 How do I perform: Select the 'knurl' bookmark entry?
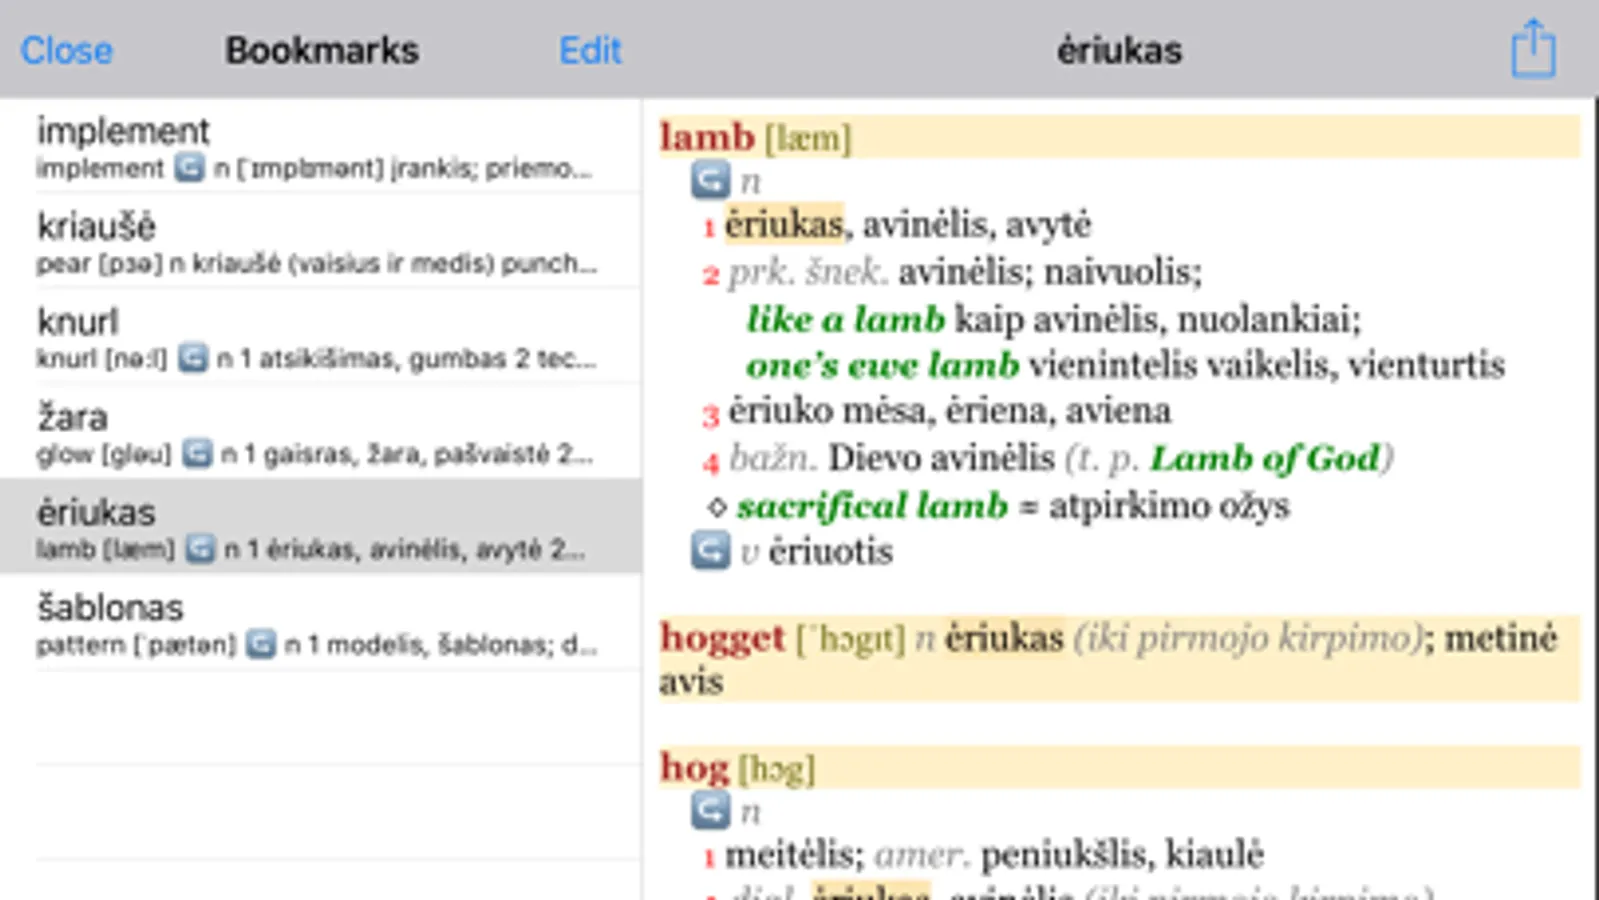click(320, 336)
